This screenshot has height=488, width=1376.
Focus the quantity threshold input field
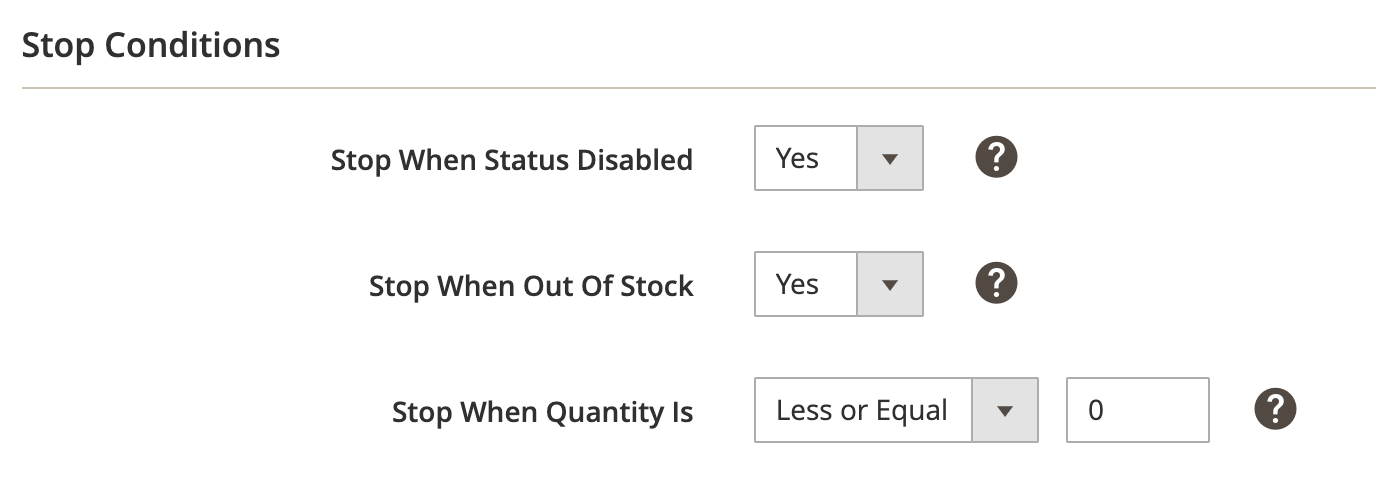click(1138, 410)
